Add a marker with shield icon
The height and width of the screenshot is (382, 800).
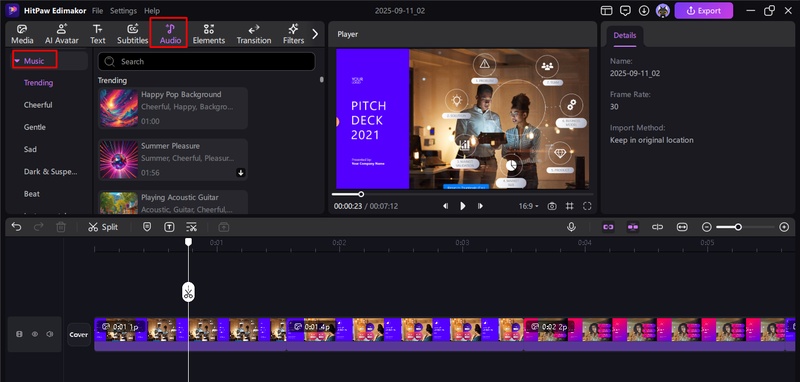click(x=147, y=227)
